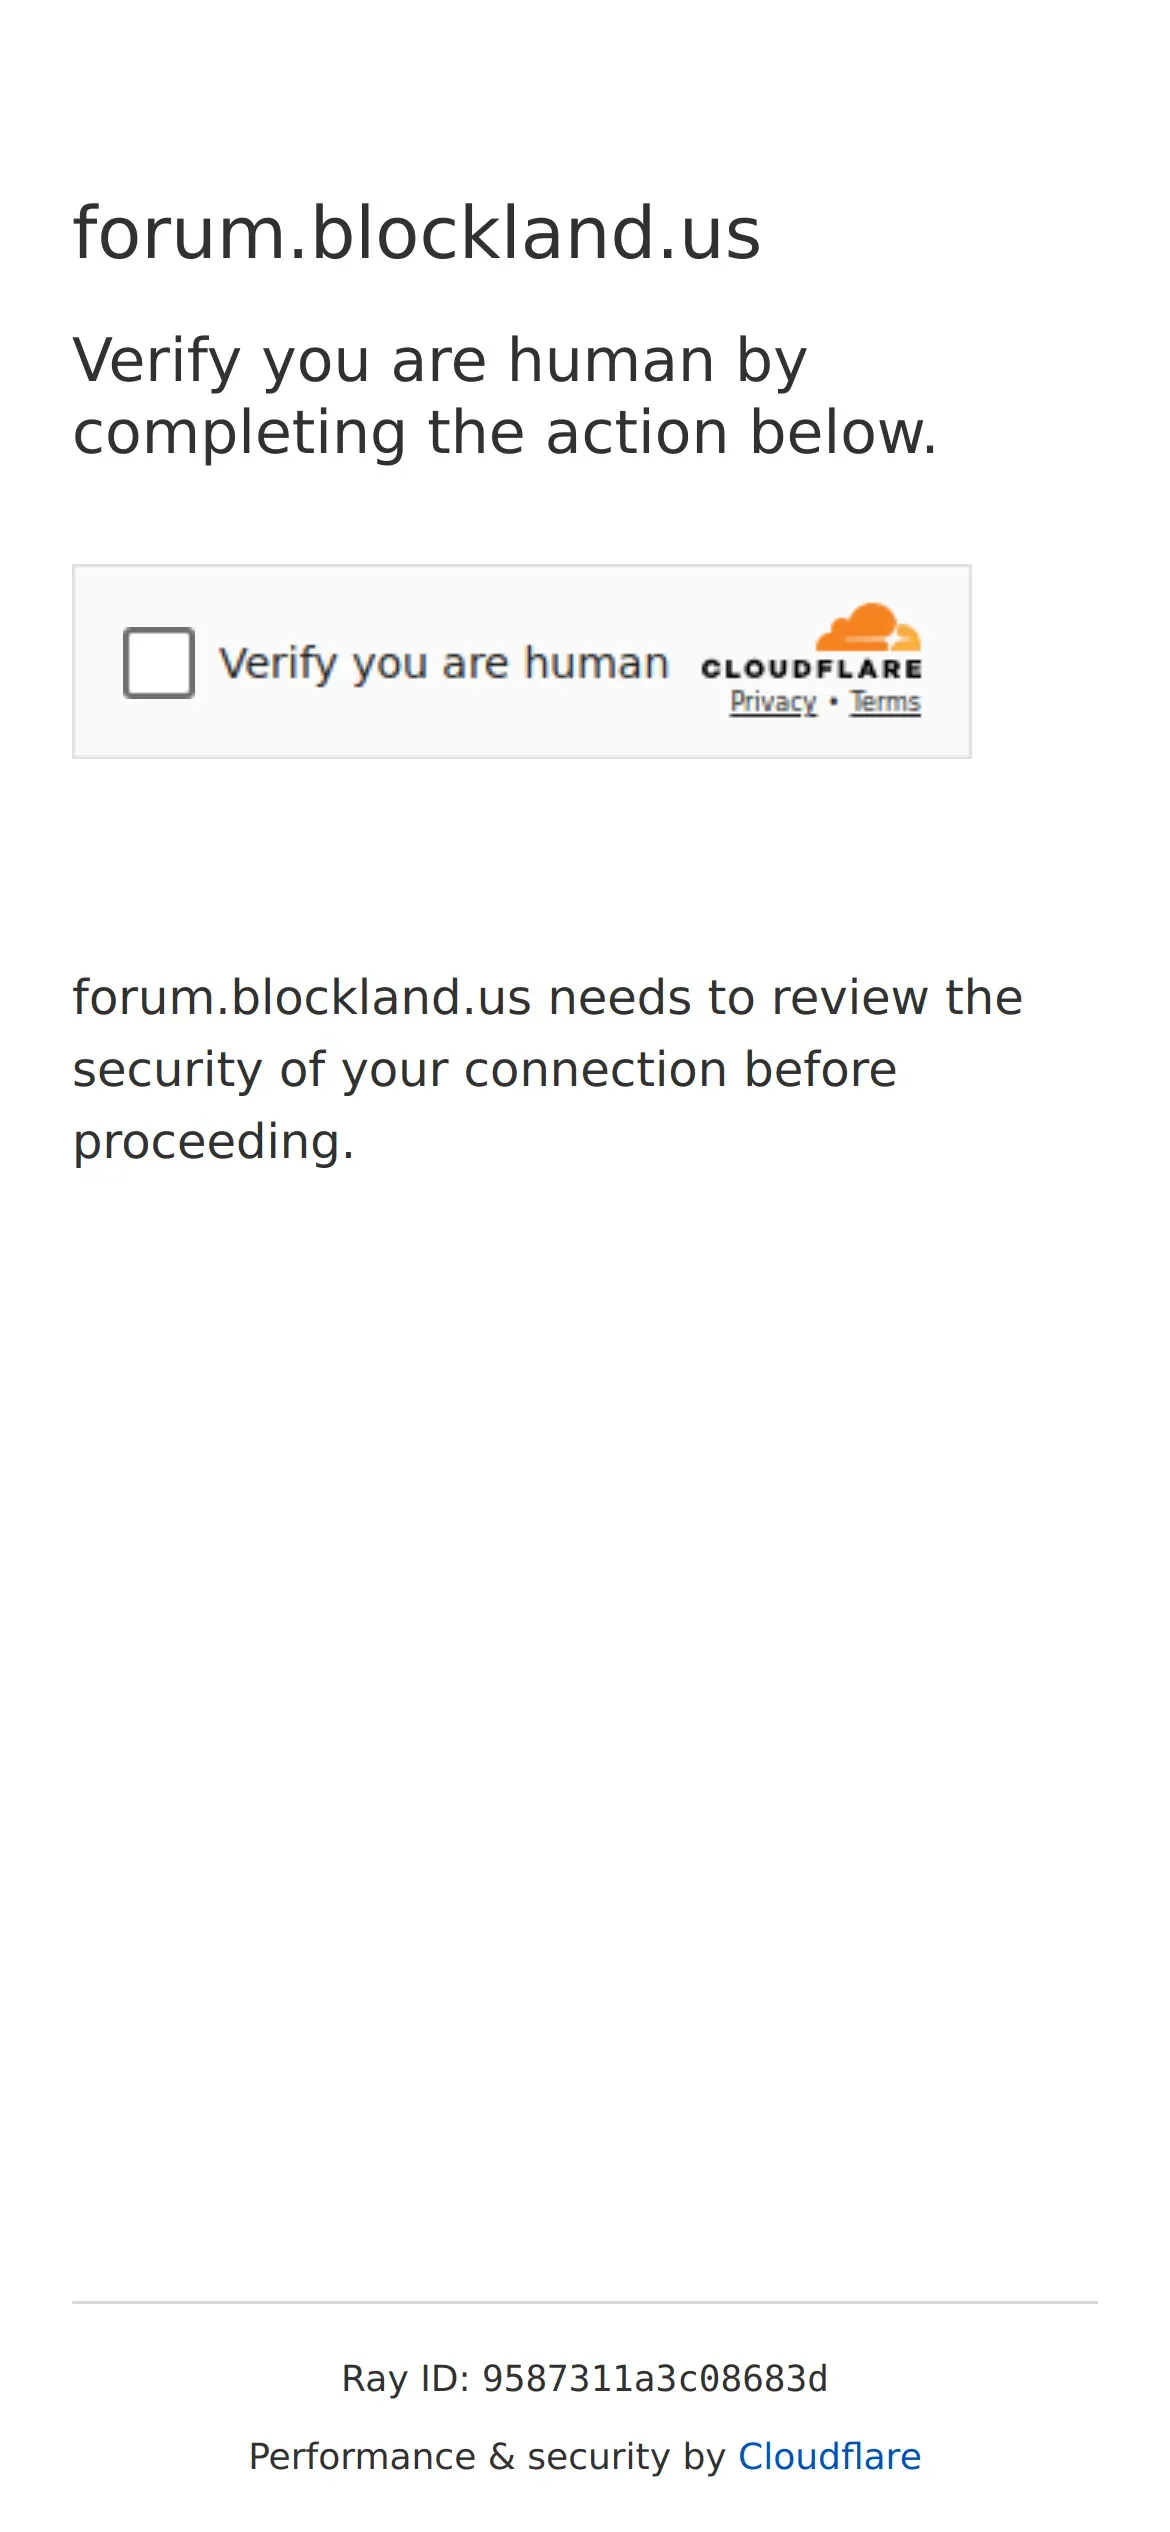This screenshot has height=2532, width=1170.
Task: Click 'security of your connection before' text line
Action: pyautogui.click(x=485, y=1070)
